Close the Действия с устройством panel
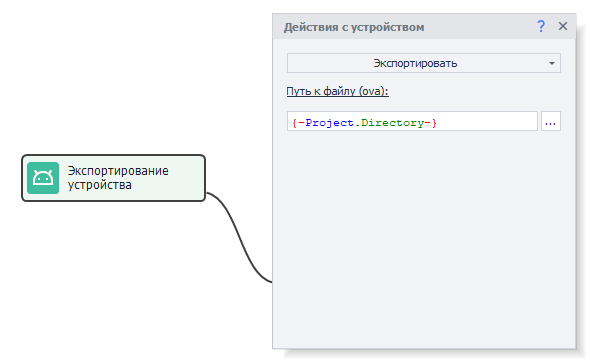The height and width of the screenshot is (362, 590). 563,26
